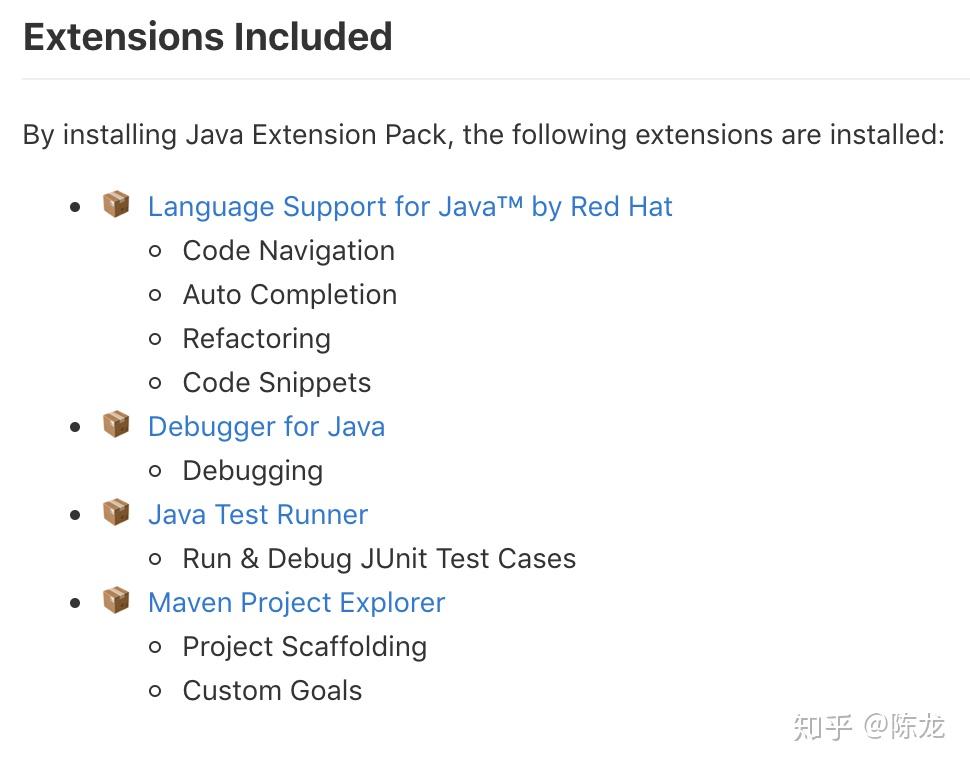Click Run & Debug JUnit Test Cases text
The image size is (970, 766).
[x=379, y=559]
